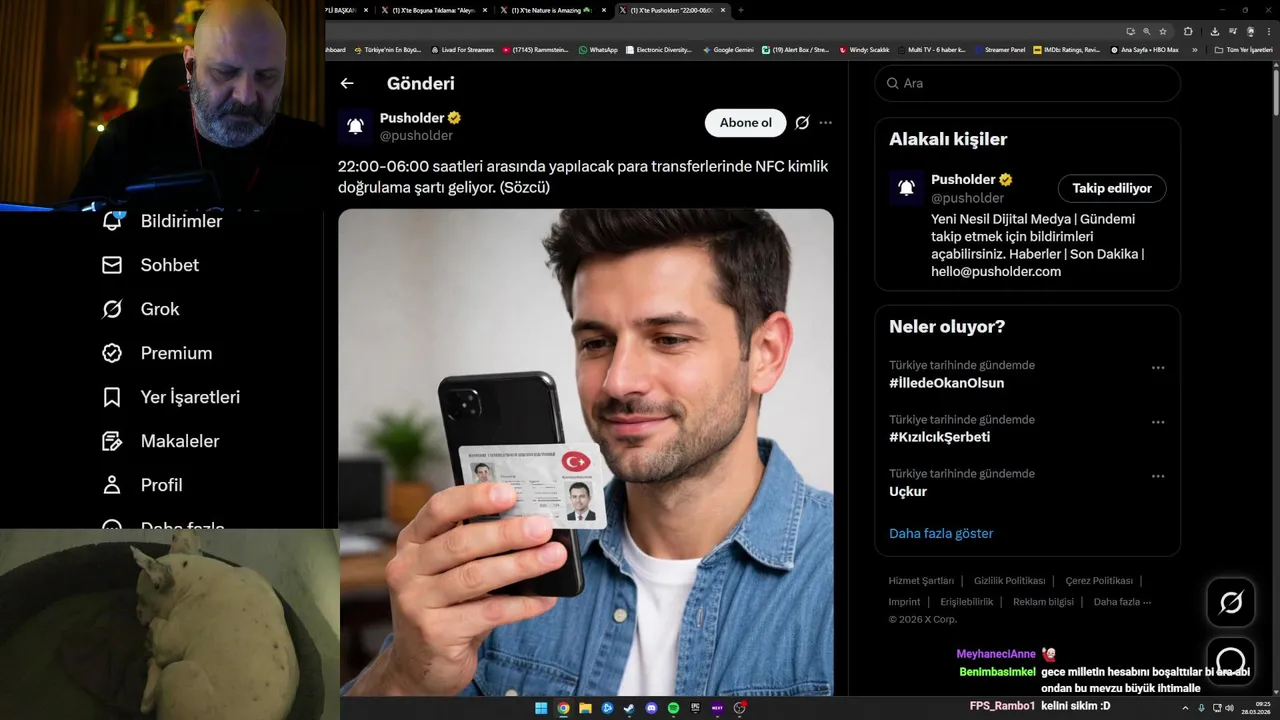The height and width of the screenshot is (720, 1280).
Task: Open Grok from the sidebar
Action: pyautogui.click(x=141, y=309)
